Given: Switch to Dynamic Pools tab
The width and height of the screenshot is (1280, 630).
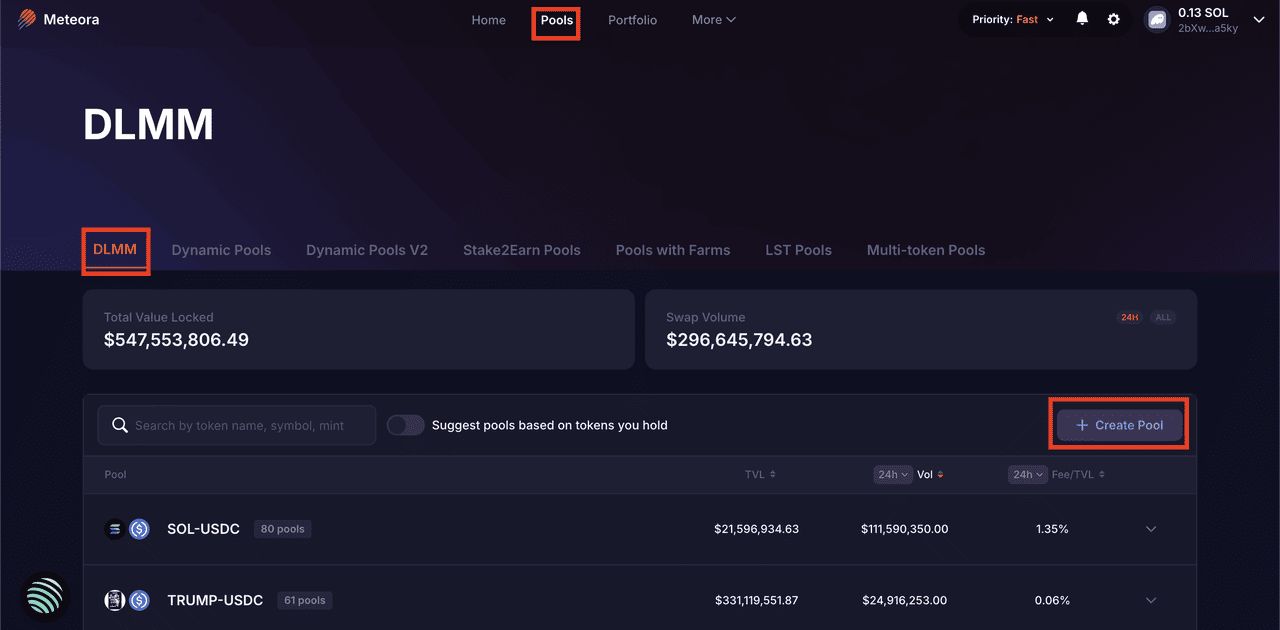Looking at the screenshot, I should [x=221, y=250].
